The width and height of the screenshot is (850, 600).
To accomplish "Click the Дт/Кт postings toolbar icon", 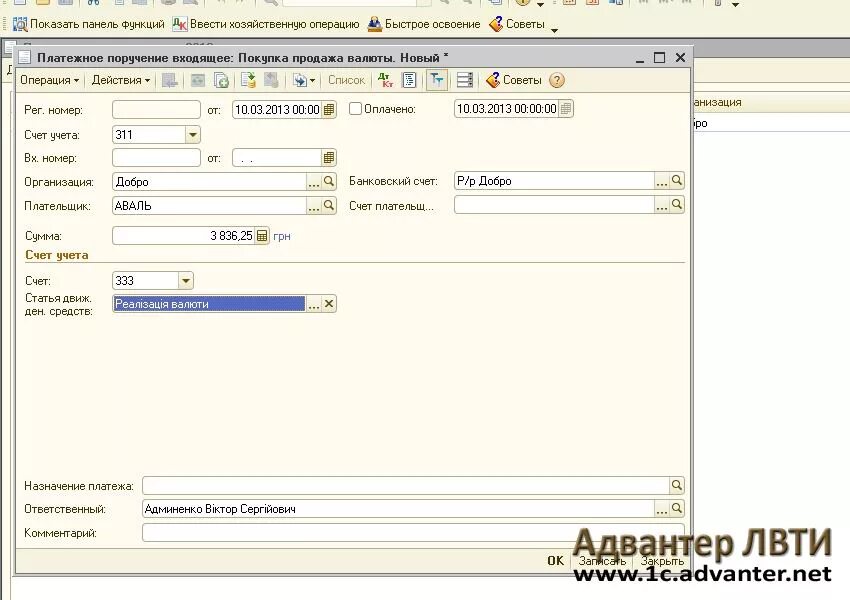I will [x=385, y=80].
